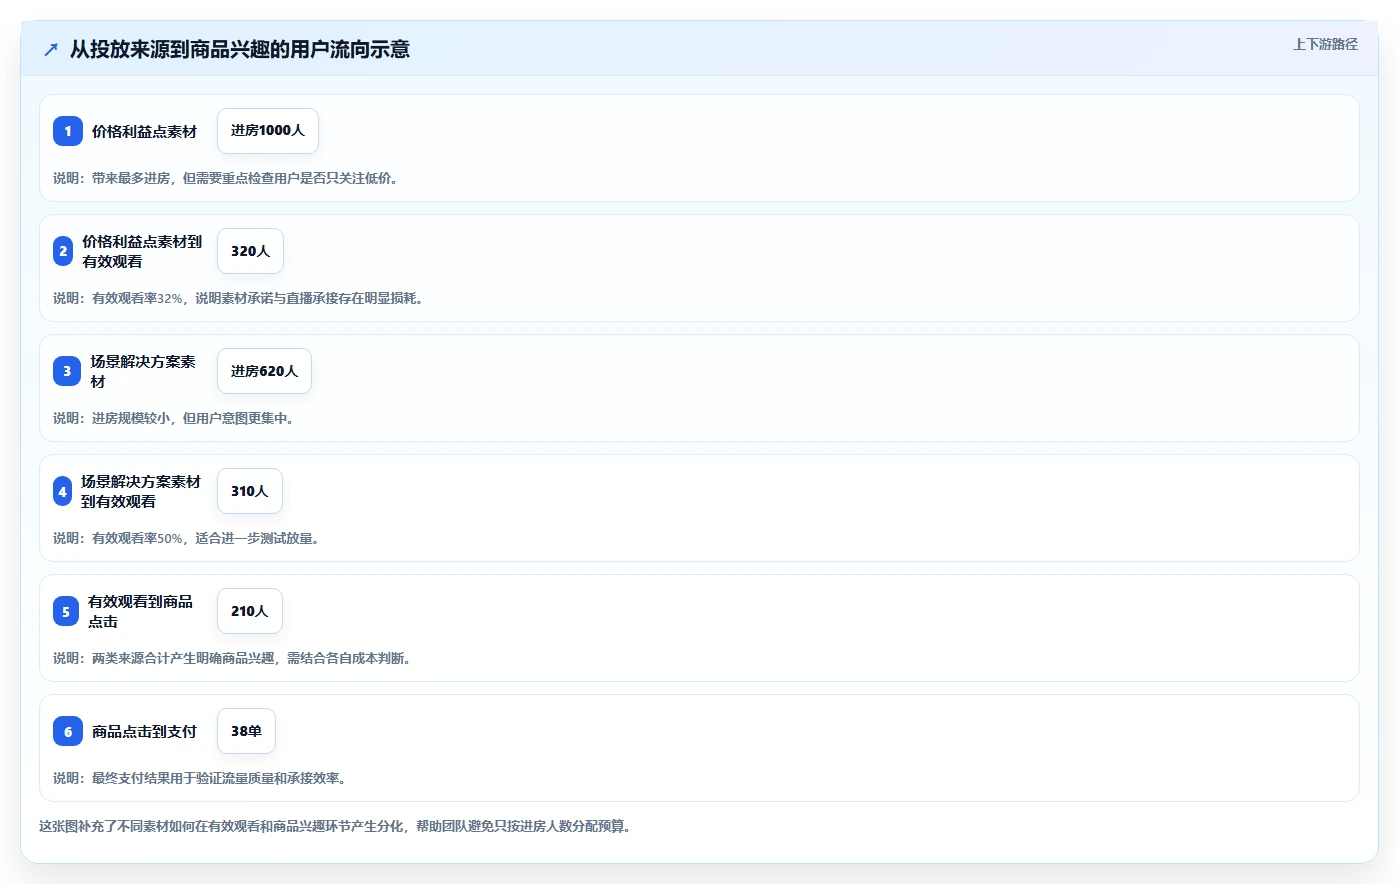1399x884 pixels.
Task: Click the note mentioning 有效观看率50%
Action: pyautogui.click(x=188, y=538)
